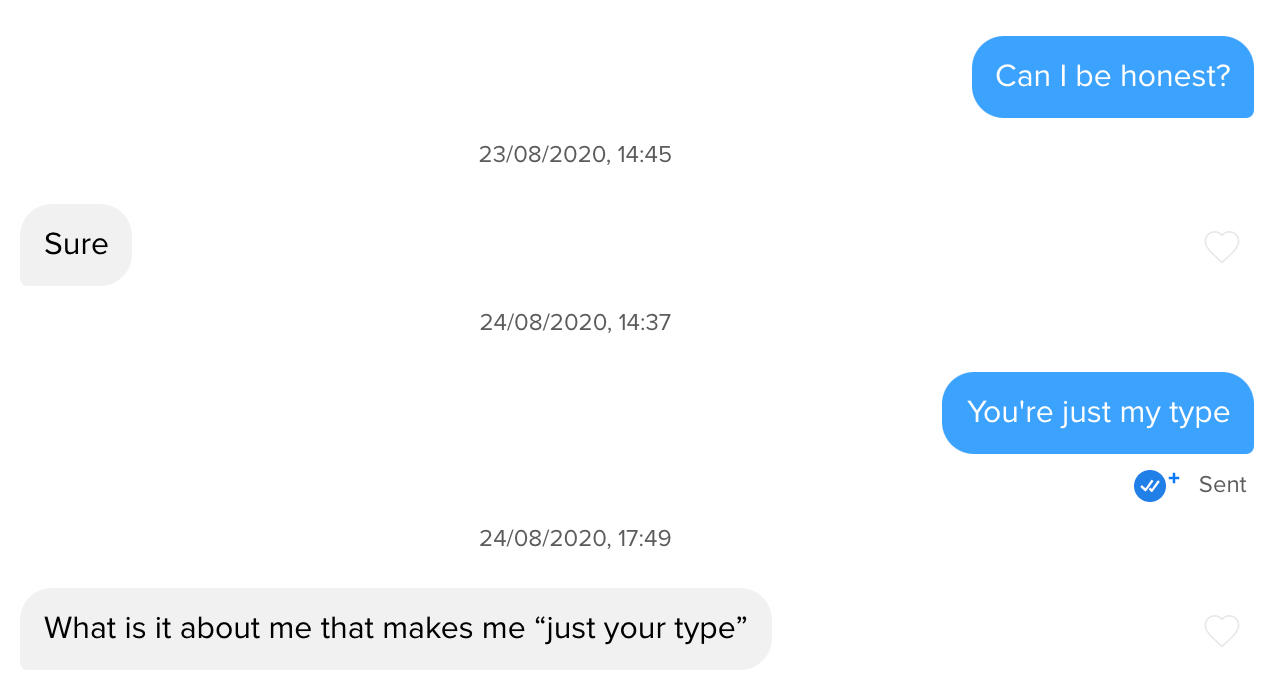Click the Sent status label

[1222, 485]
